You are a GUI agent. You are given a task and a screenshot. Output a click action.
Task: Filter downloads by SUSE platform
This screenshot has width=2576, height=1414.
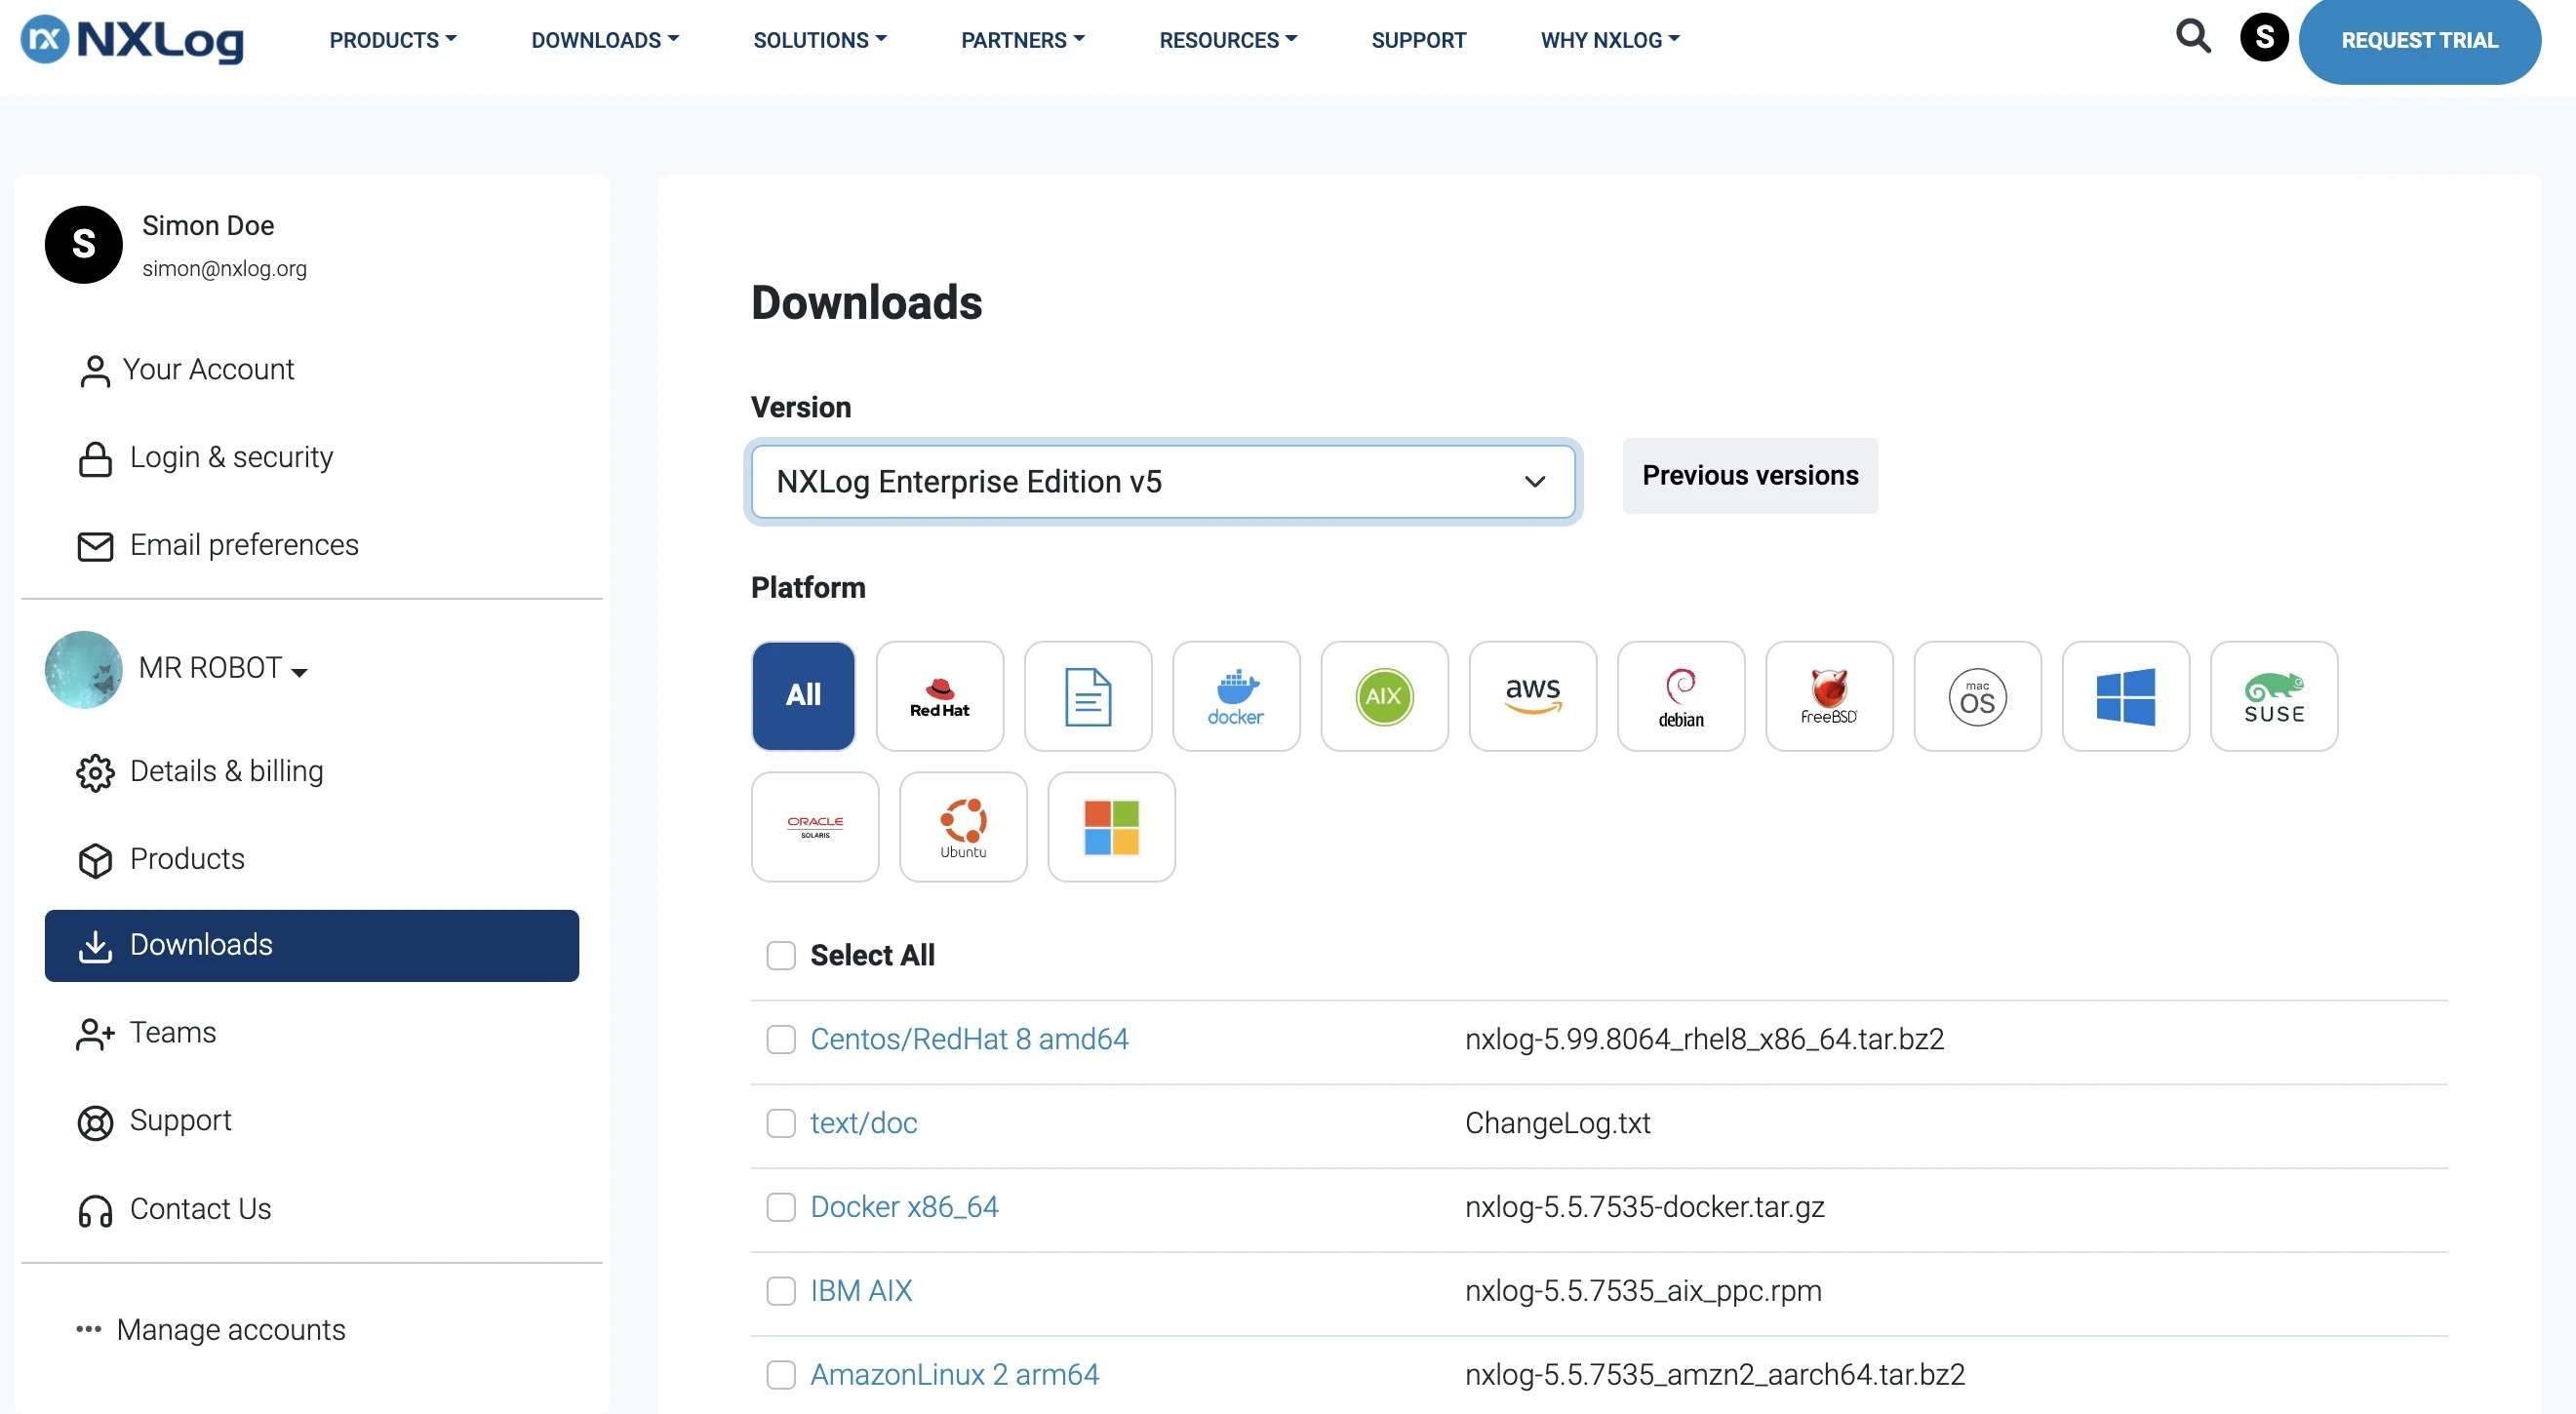click(x=2274, y=696)
